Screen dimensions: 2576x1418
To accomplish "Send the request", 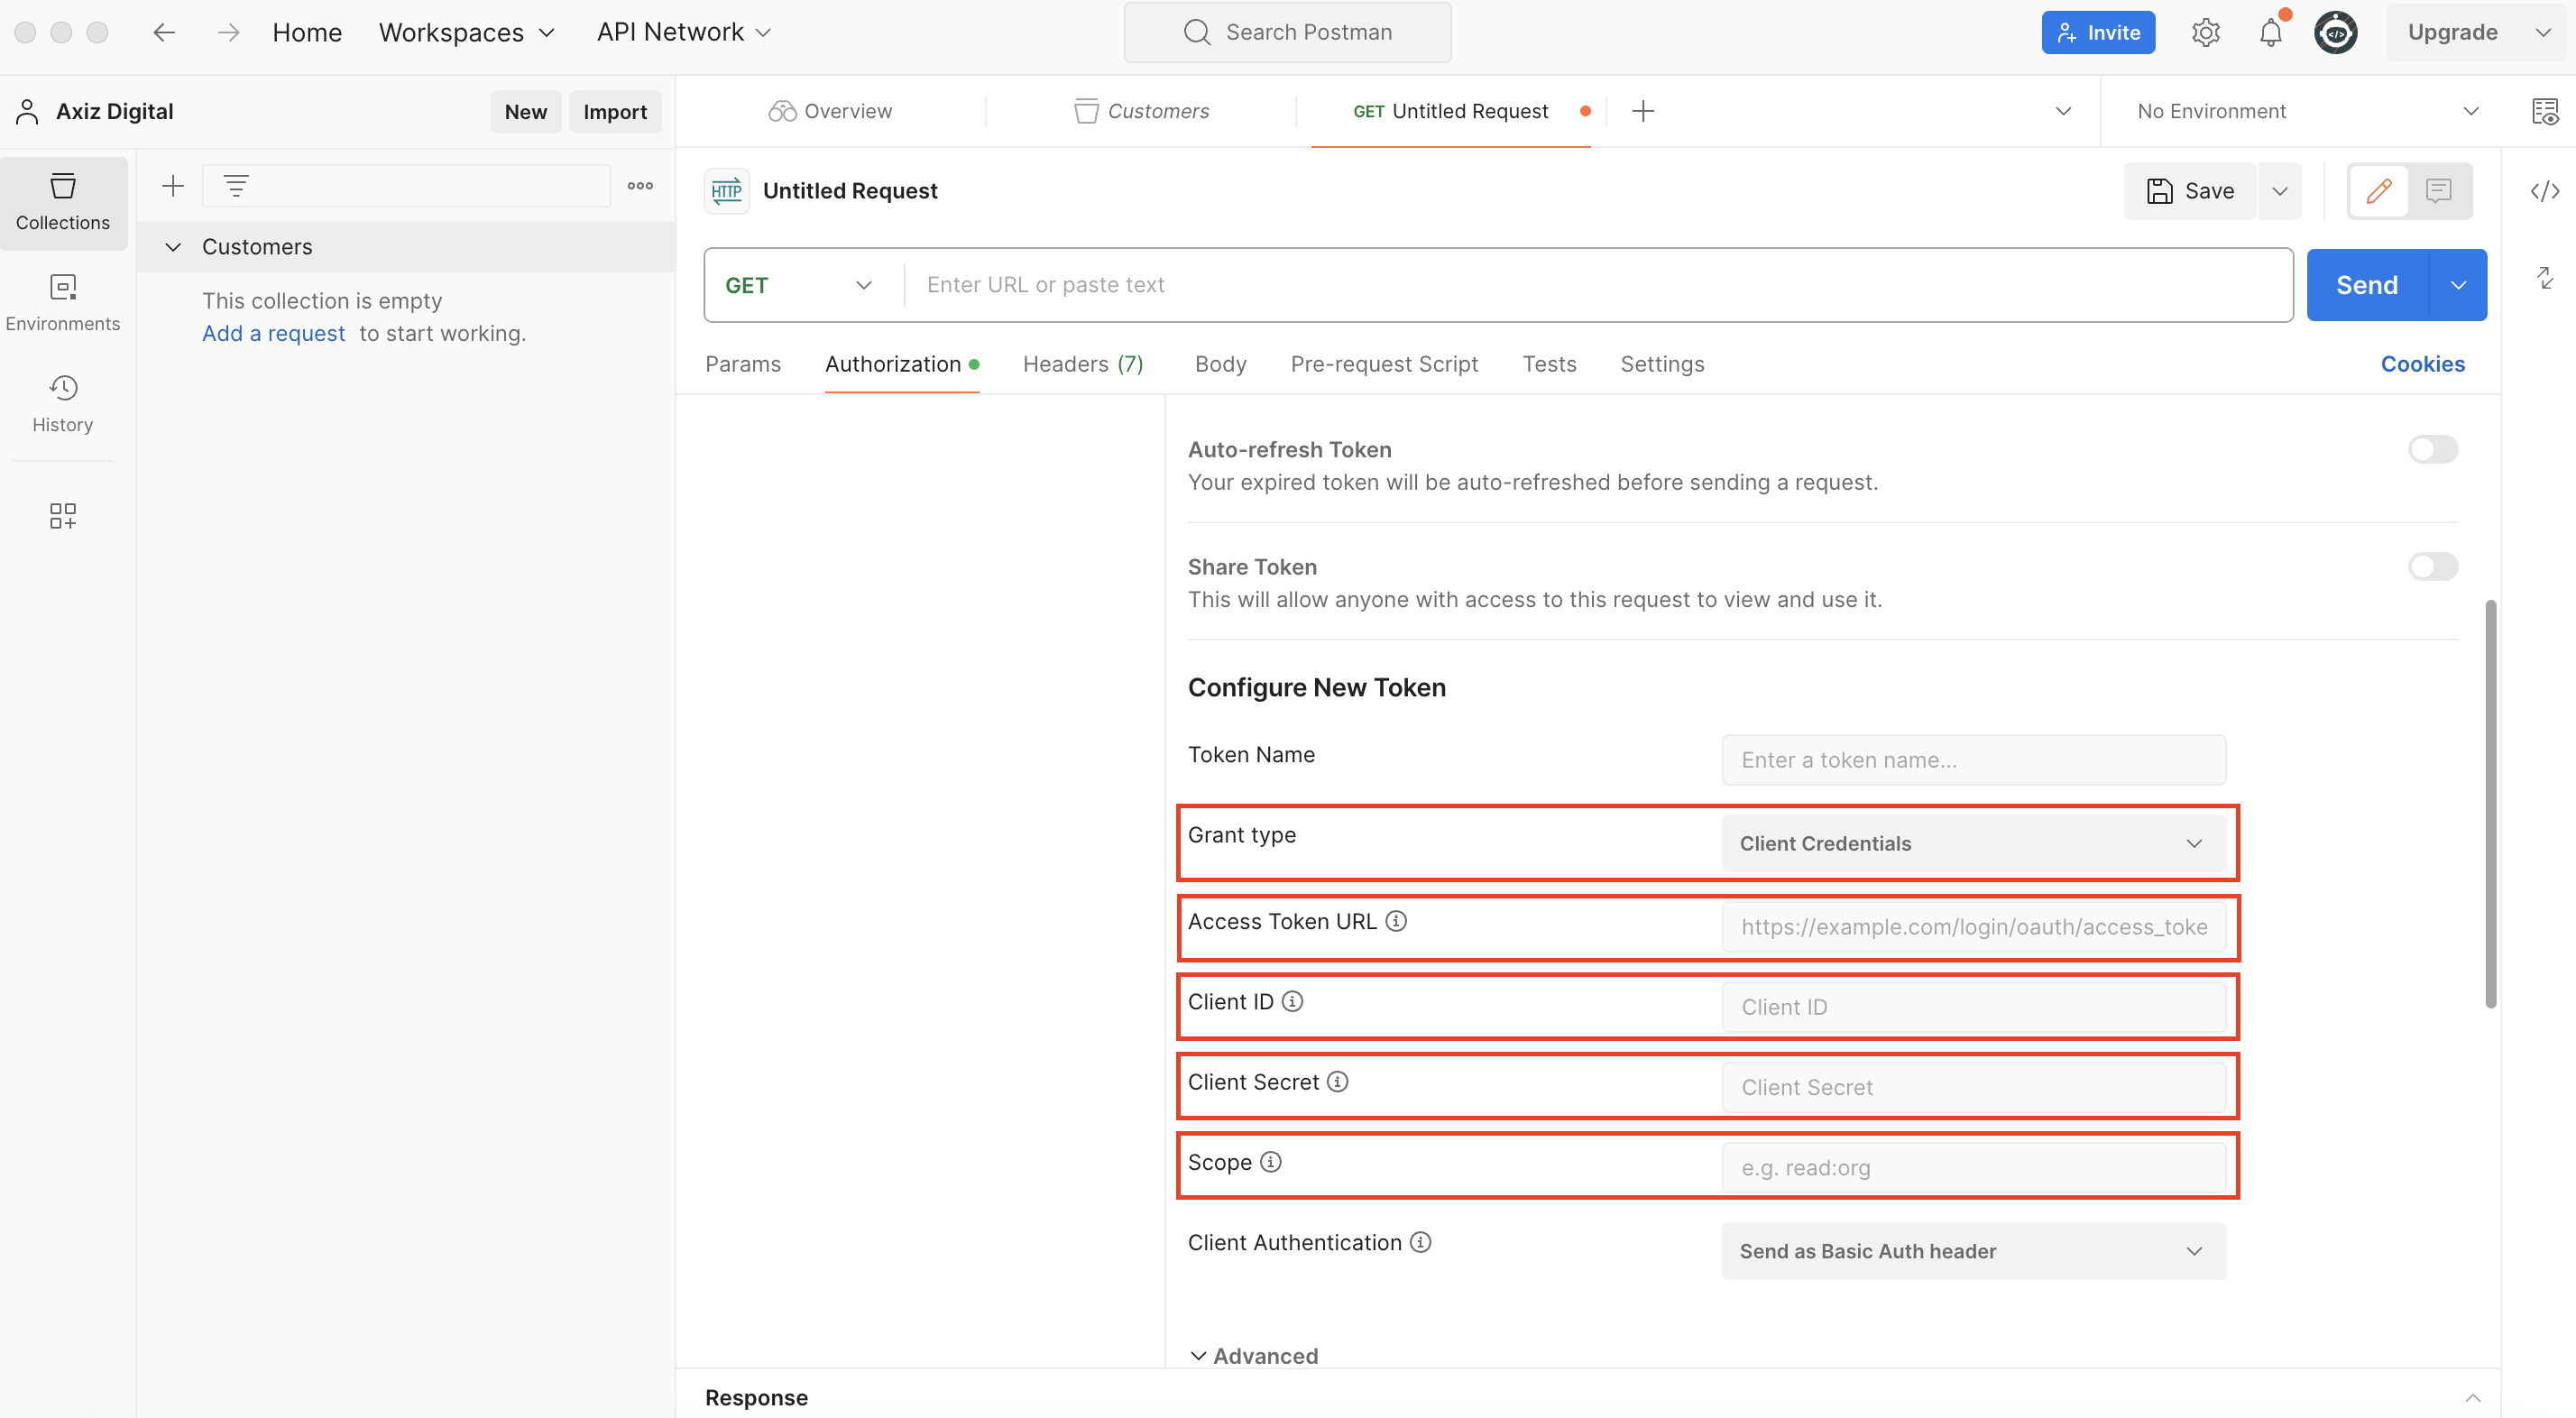I will pyautogui.click(x=2366, y=285).
